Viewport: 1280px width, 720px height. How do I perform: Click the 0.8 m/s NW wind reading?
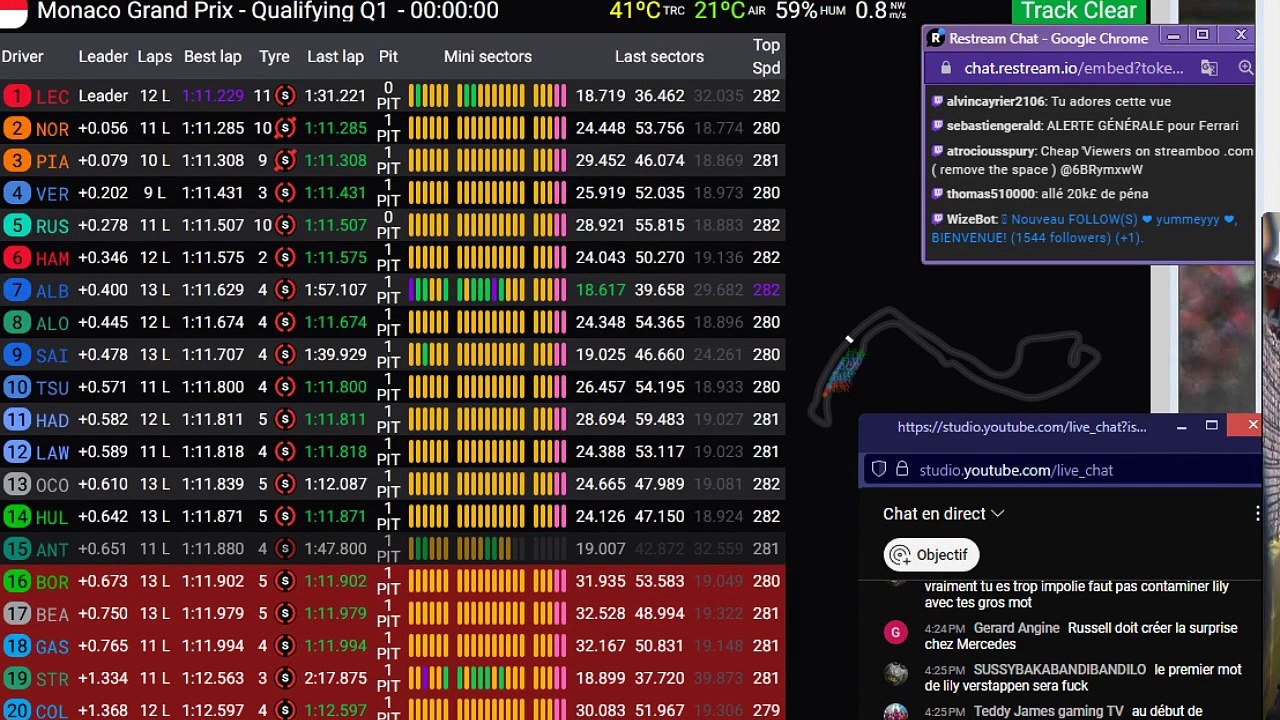click(881, 11)
